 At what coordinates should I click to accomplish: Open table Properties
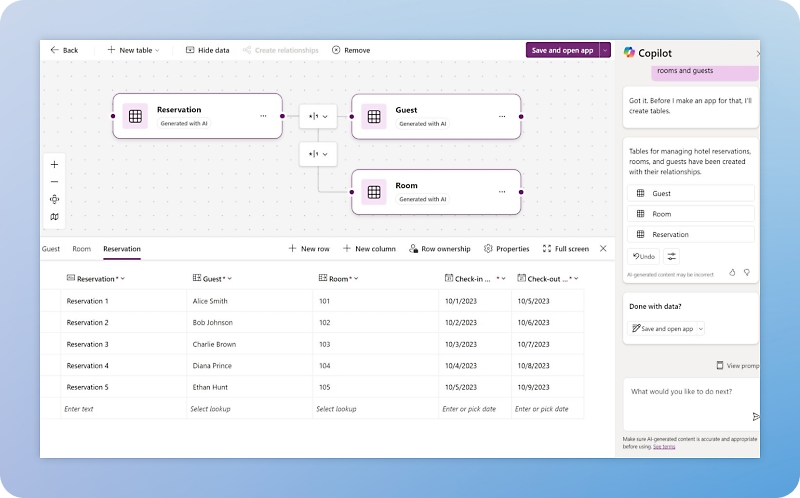[x=507, y=249]
